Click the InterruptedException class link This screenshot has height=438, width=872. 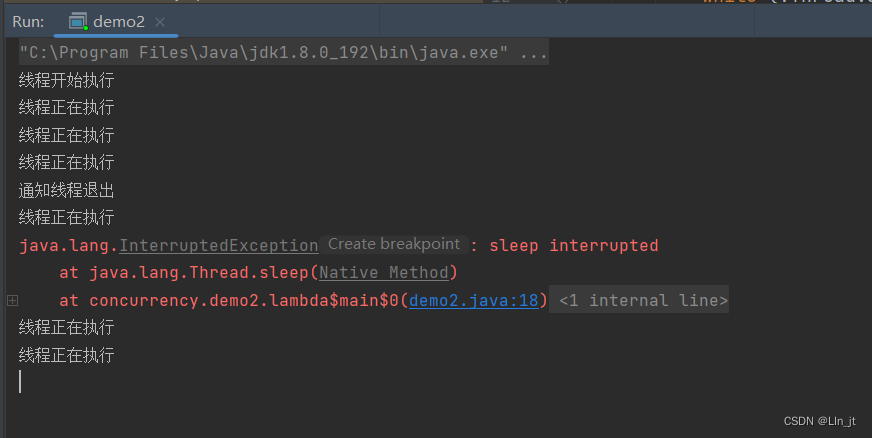(x=219, y=245)
